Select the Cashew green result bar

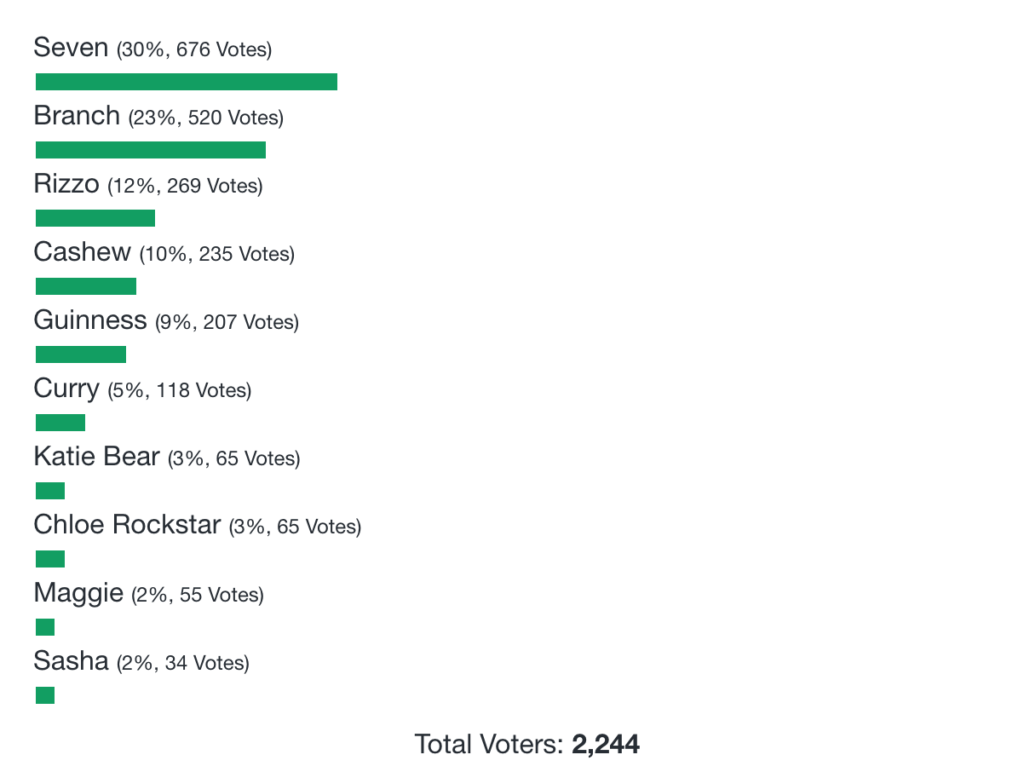(x=86, y=286)
